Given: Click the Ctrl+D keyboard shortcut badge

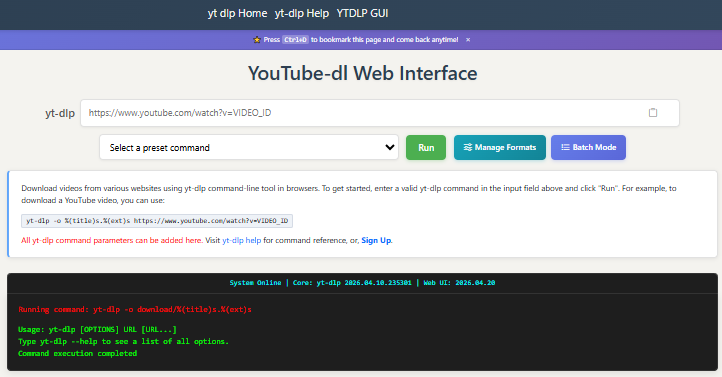Looking at the screenshot, I should tap(295, 40).
